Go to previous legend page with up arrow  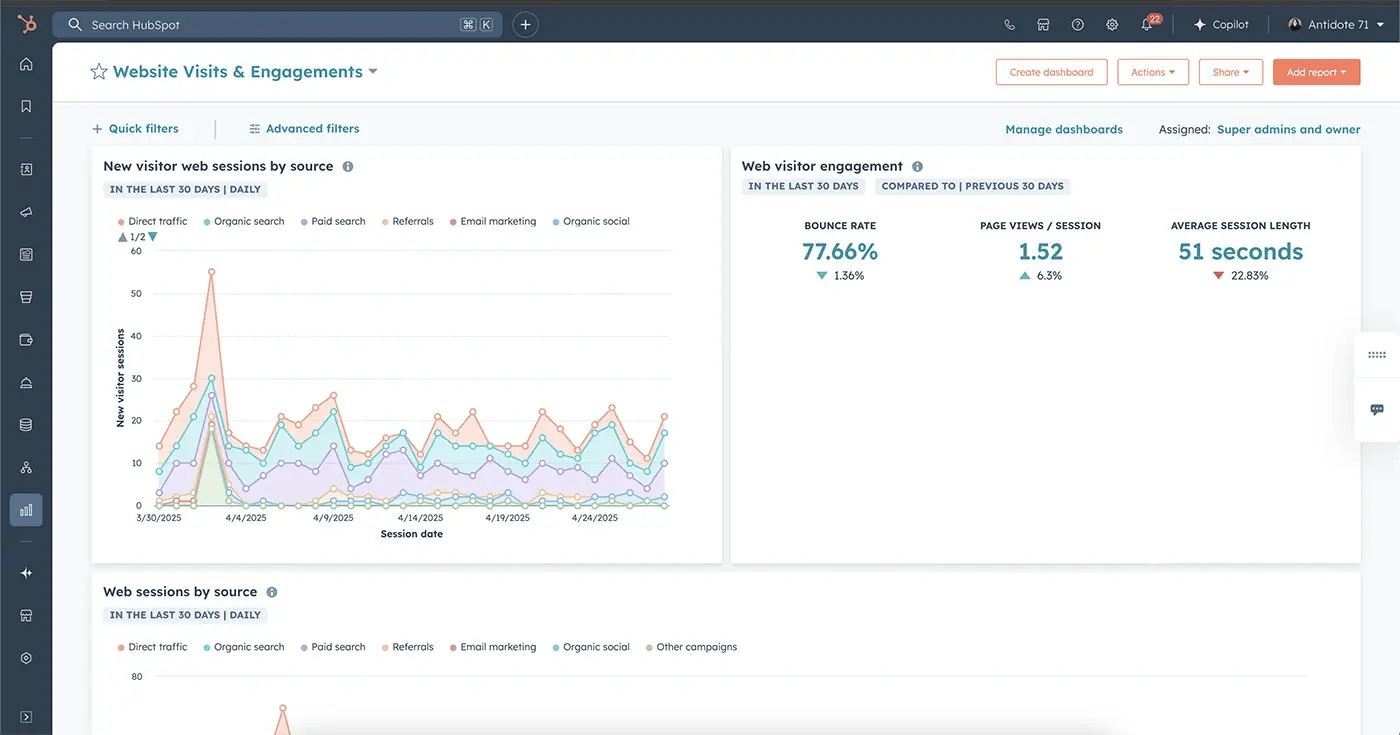[122, 237]
